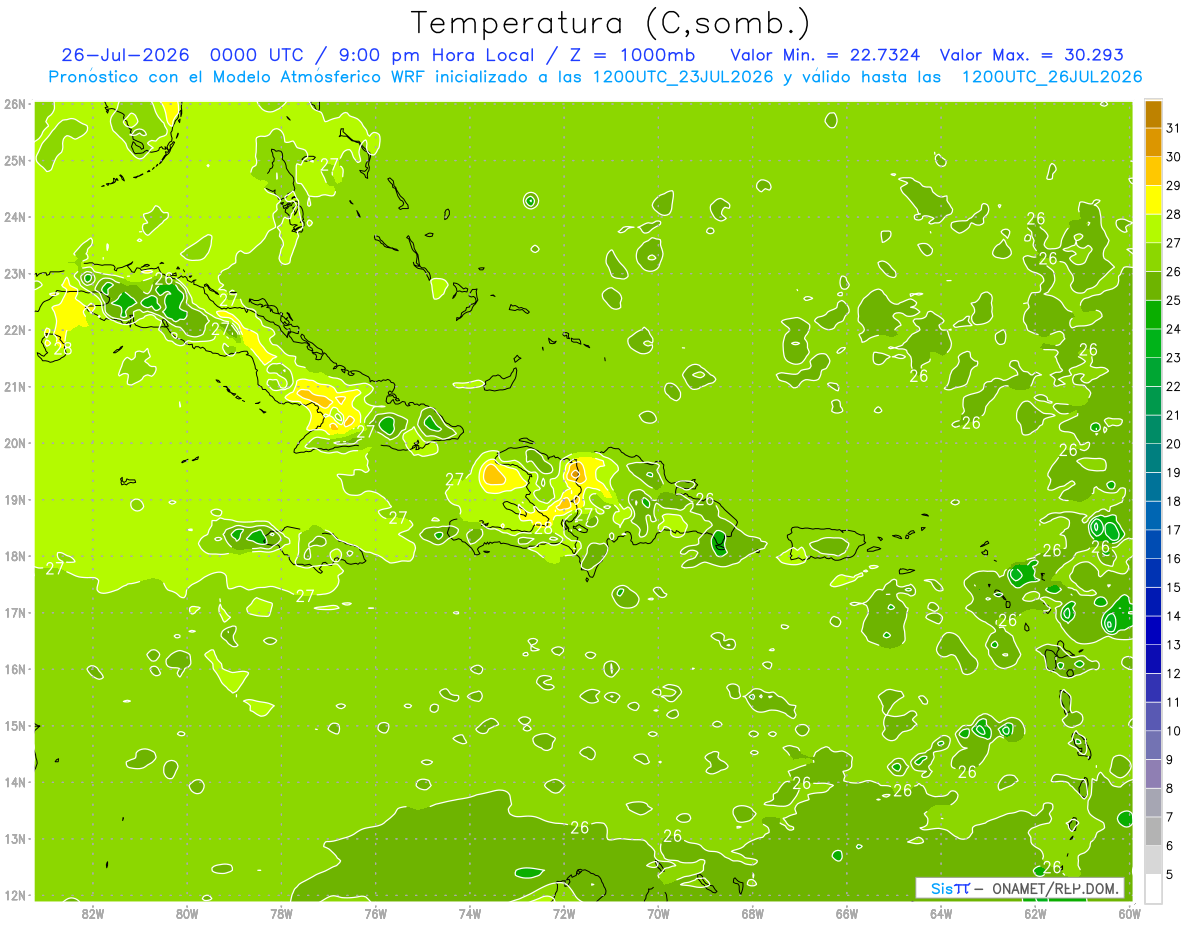Click the color bar label "24"
Image resolution: width=1200 pixels, height=927 pixels.
pos(1174,330)
